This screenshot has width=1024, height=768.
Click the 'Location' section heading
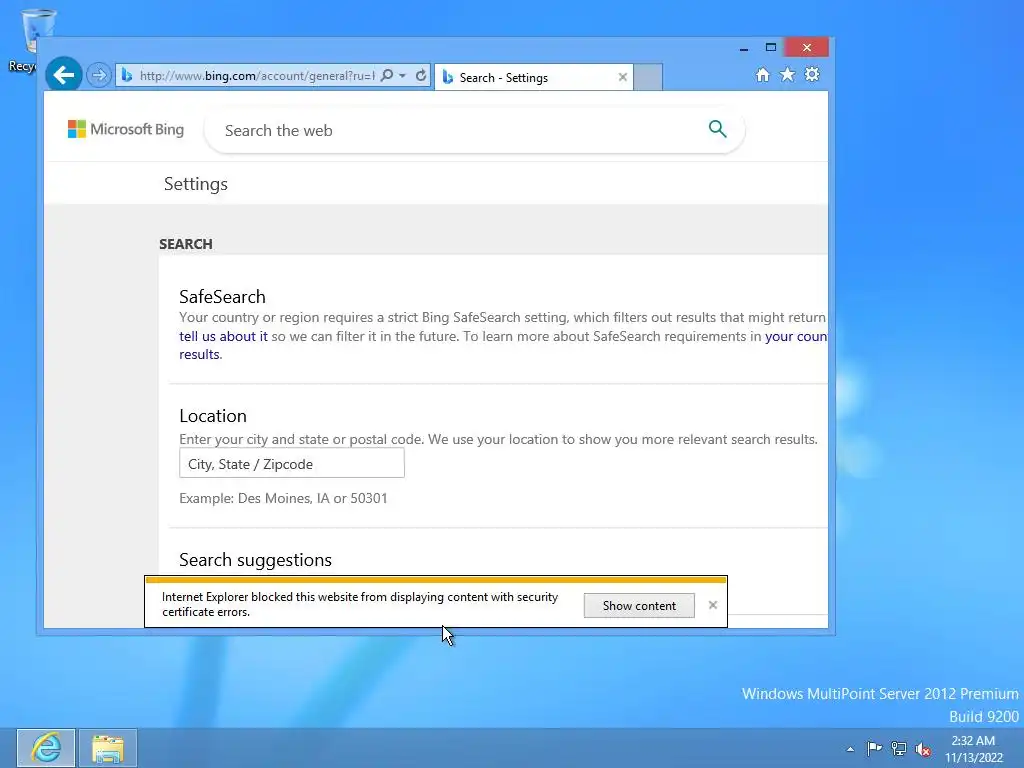(x=213, y=416)
